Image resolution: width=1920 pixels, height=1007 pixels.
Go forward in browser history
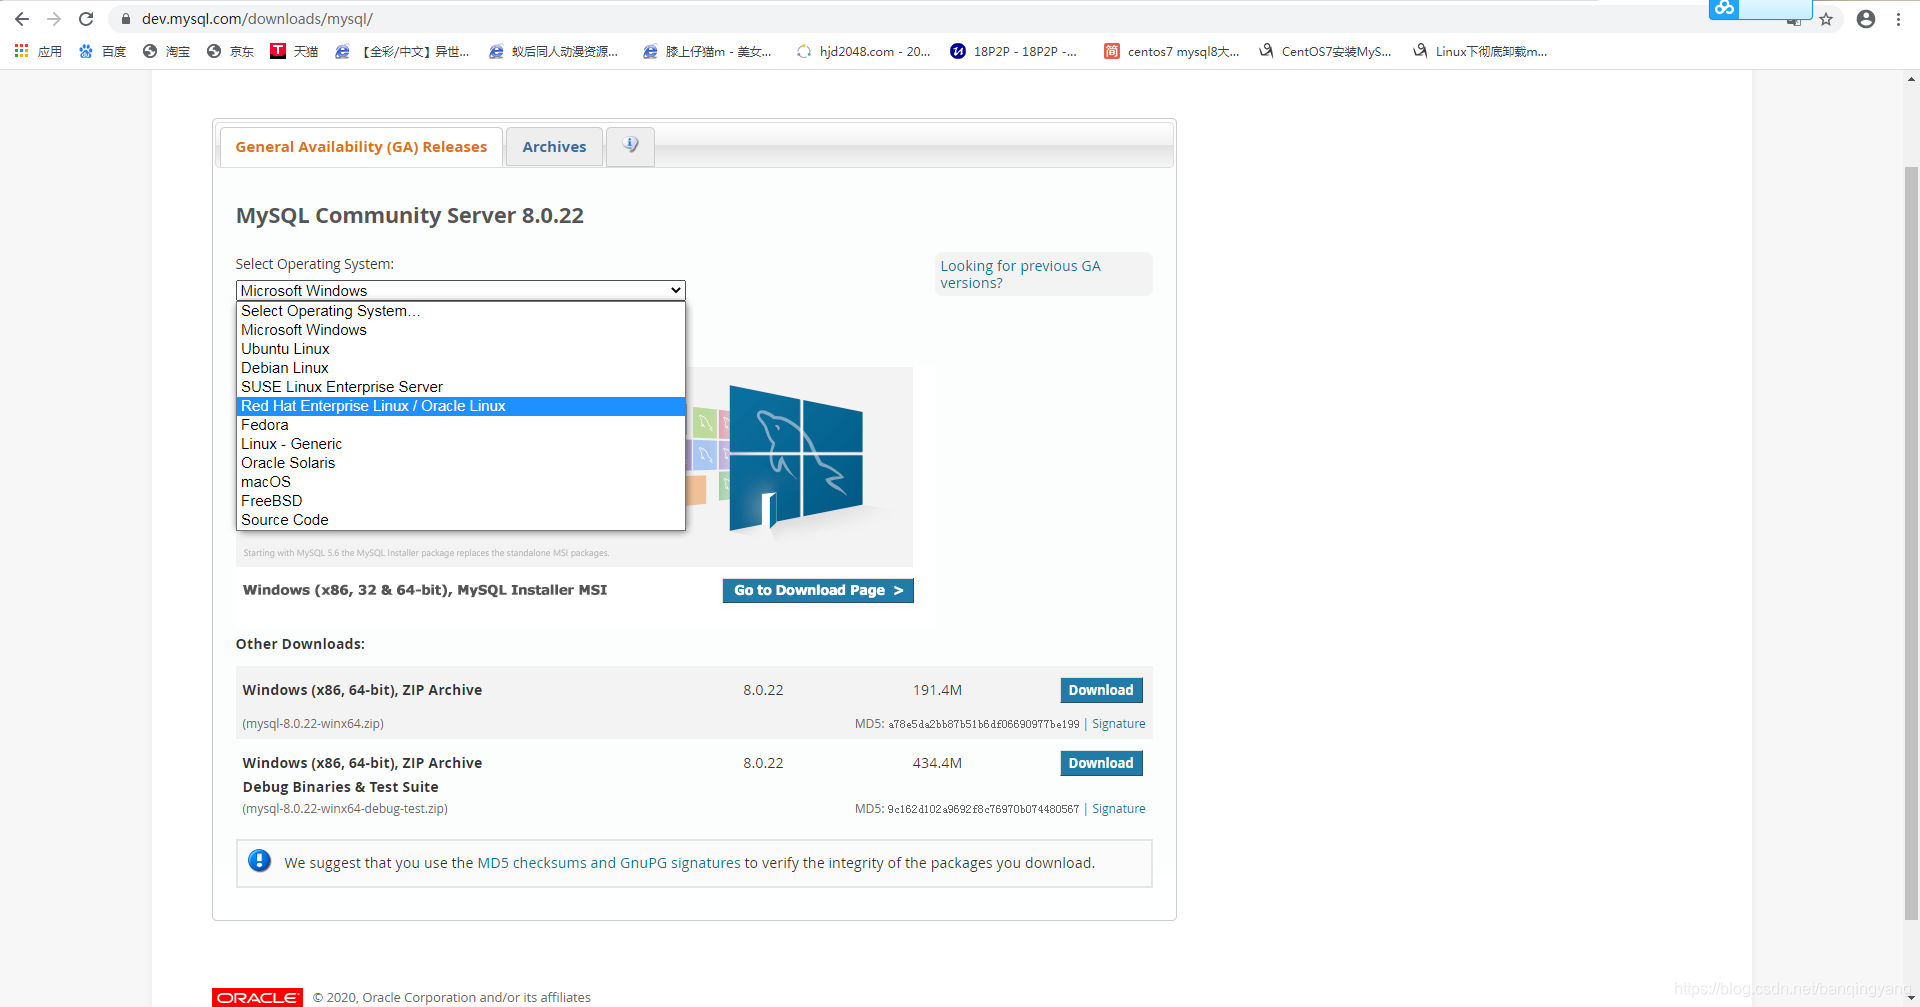click(54, 19)
